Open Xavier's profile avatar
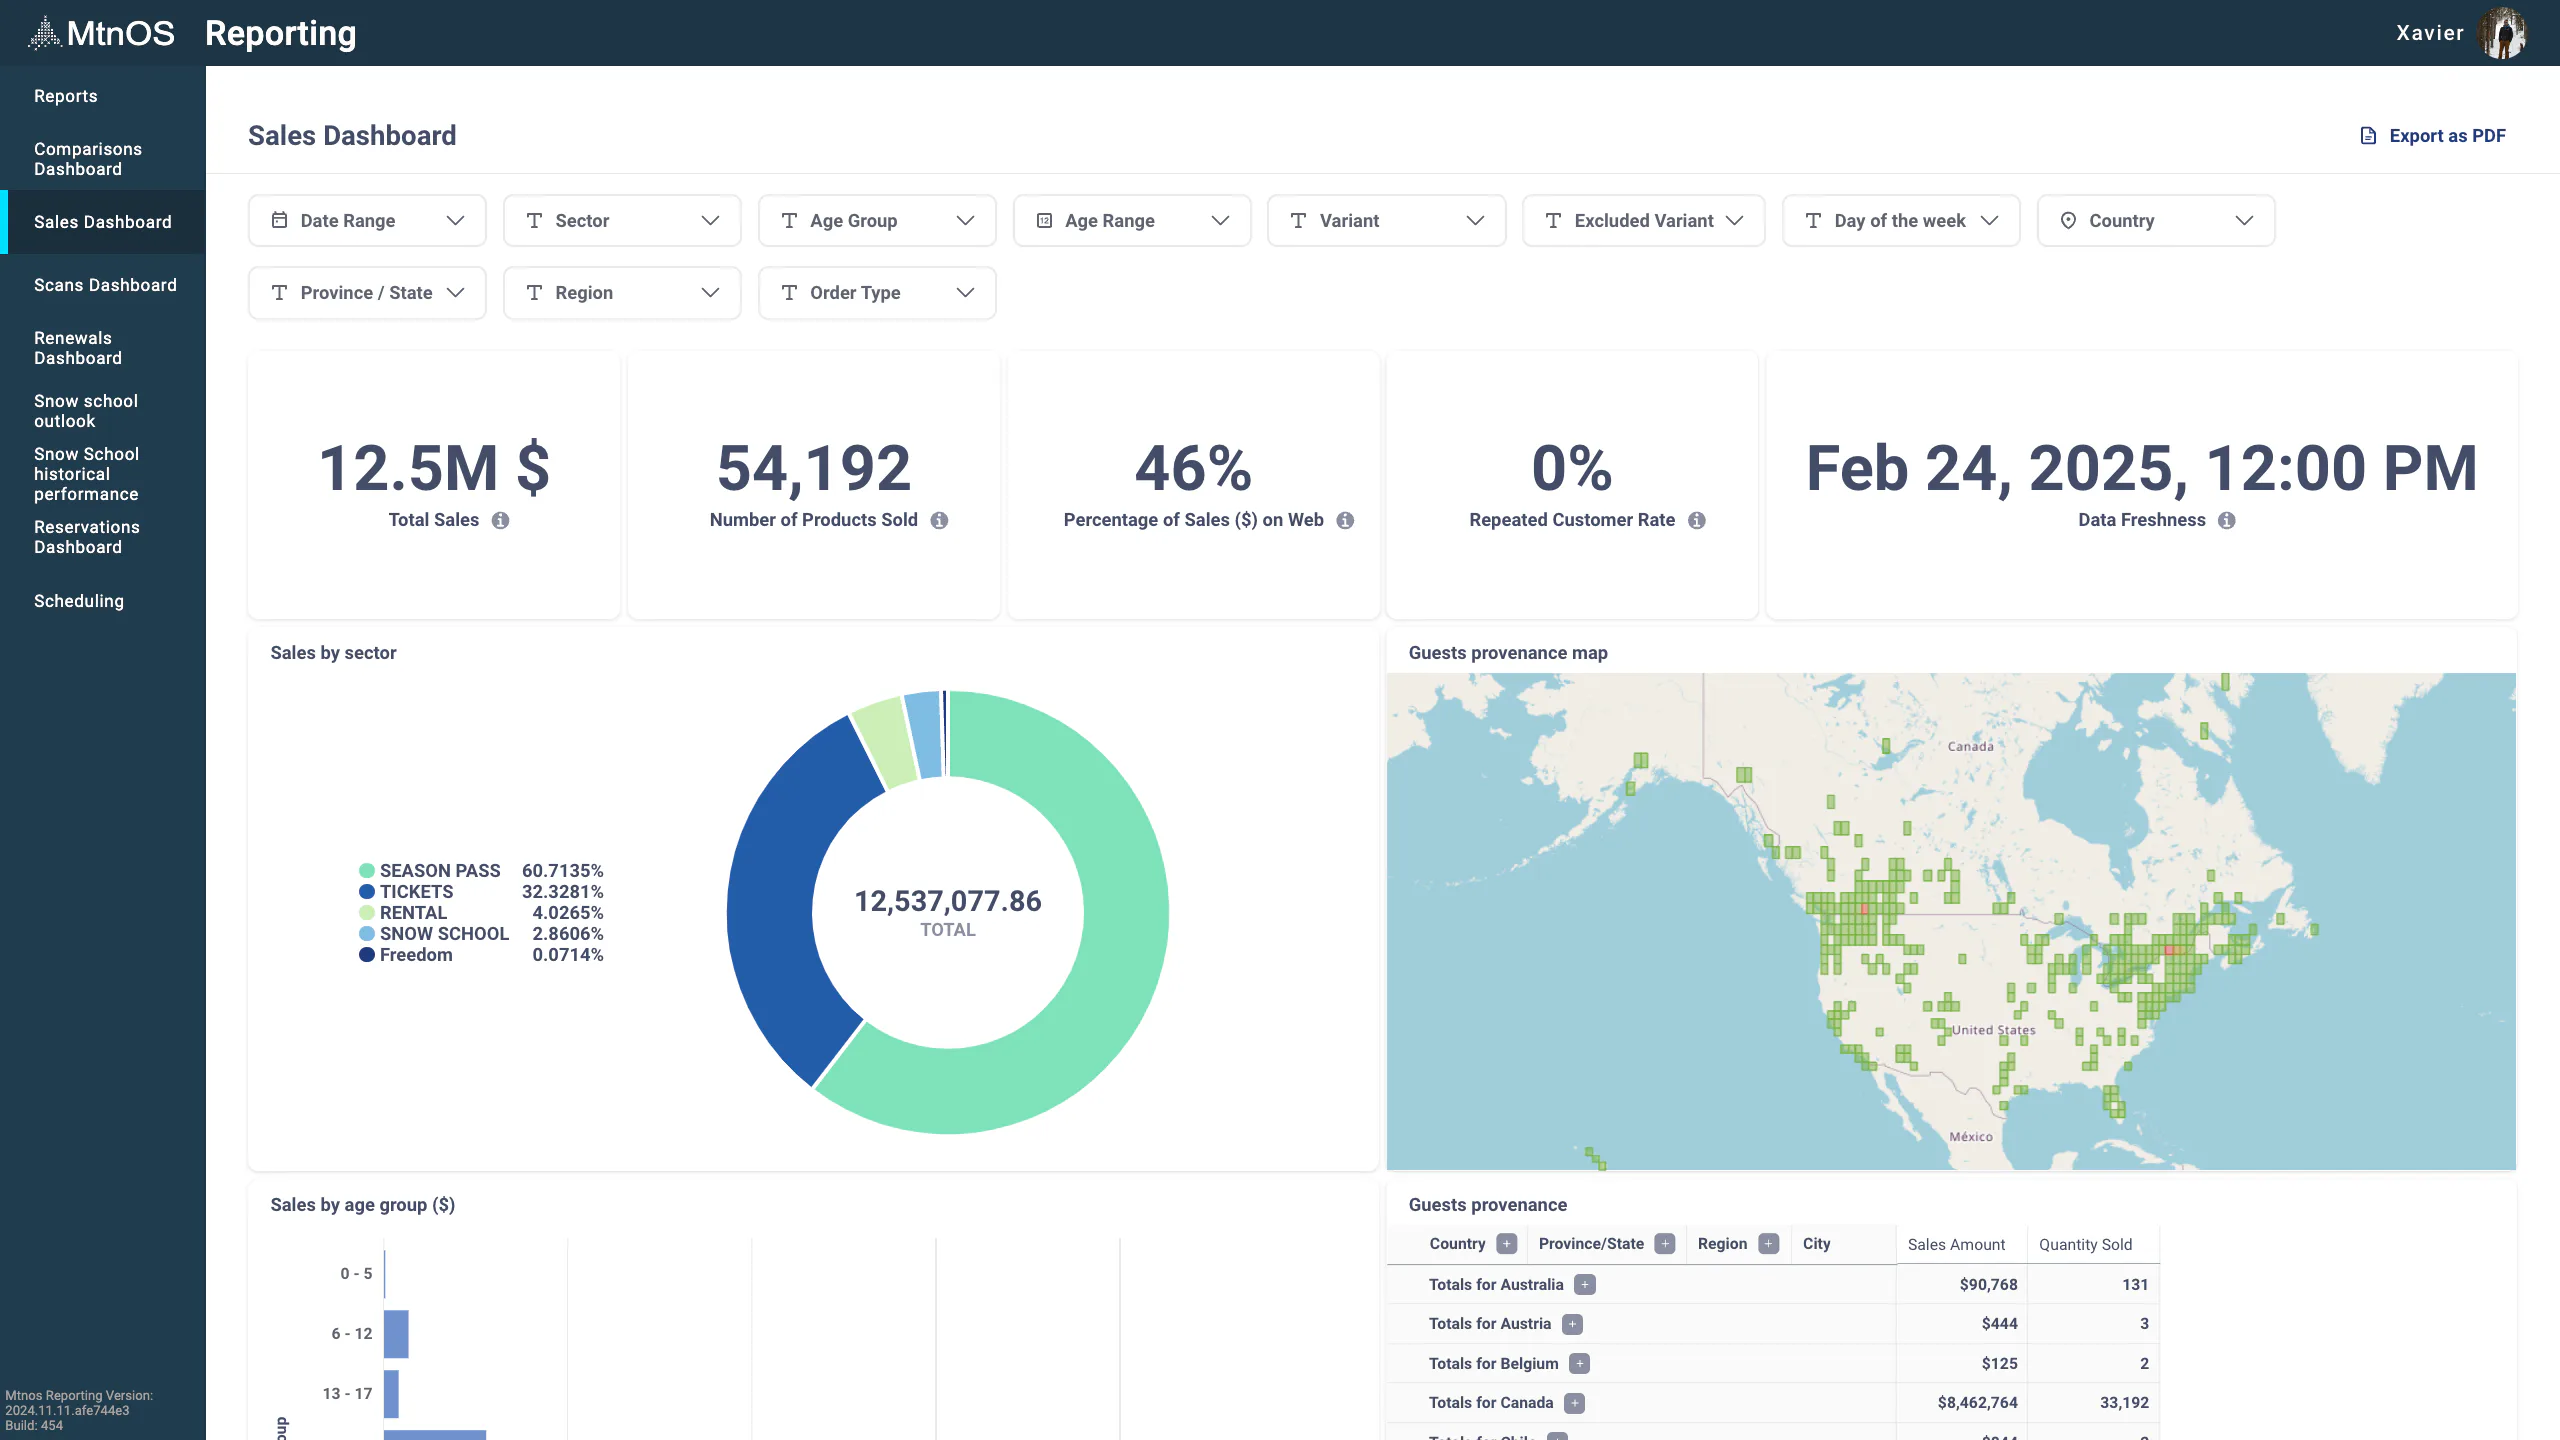Image resolution: width=2560 pixels, height=1440 pixels. pos(2503,33)
